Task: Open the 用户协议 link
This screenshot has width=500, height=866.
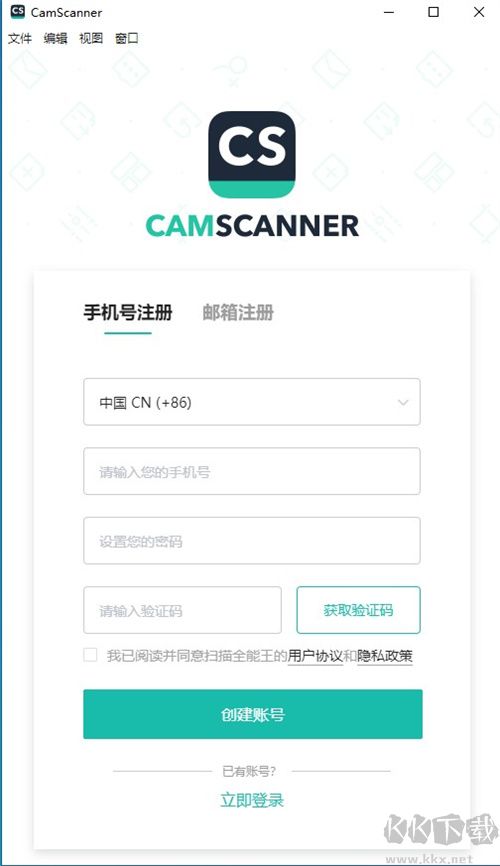Action: point(315,656)
